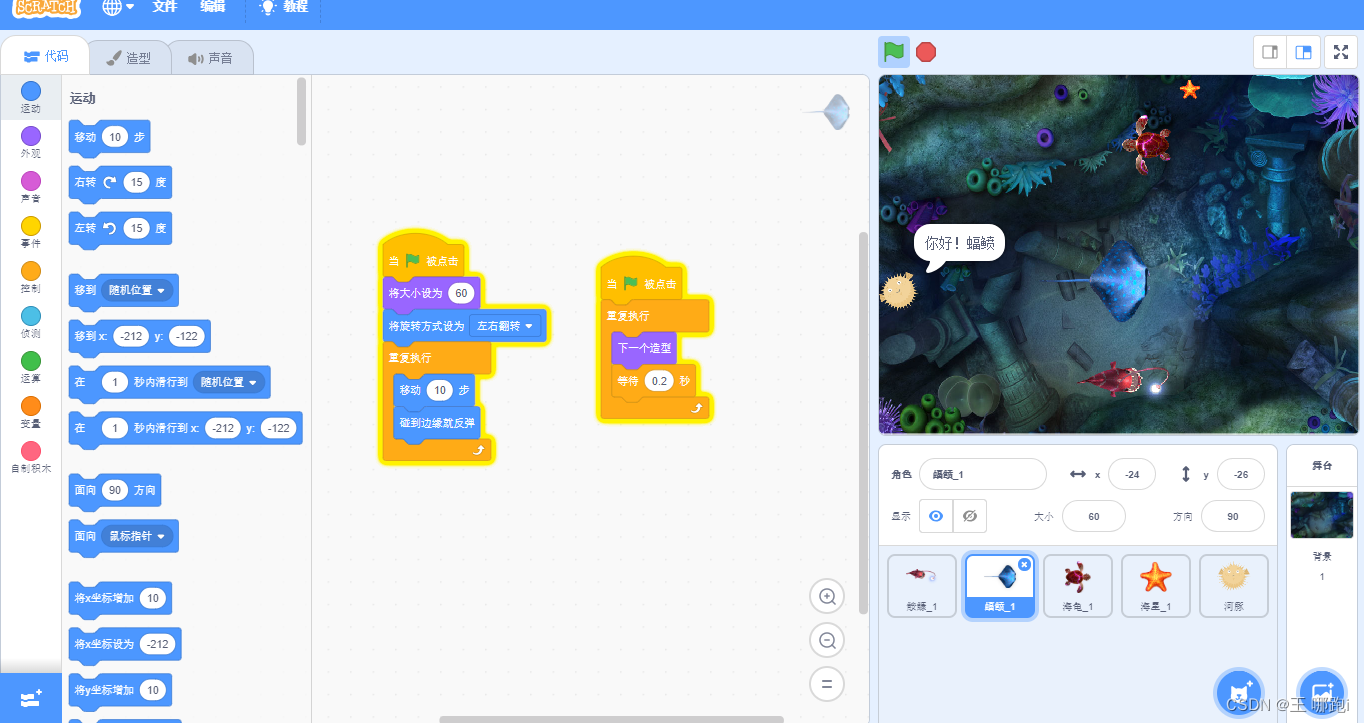
Task: Open the add extension button
Action: [x=31, y=698]
